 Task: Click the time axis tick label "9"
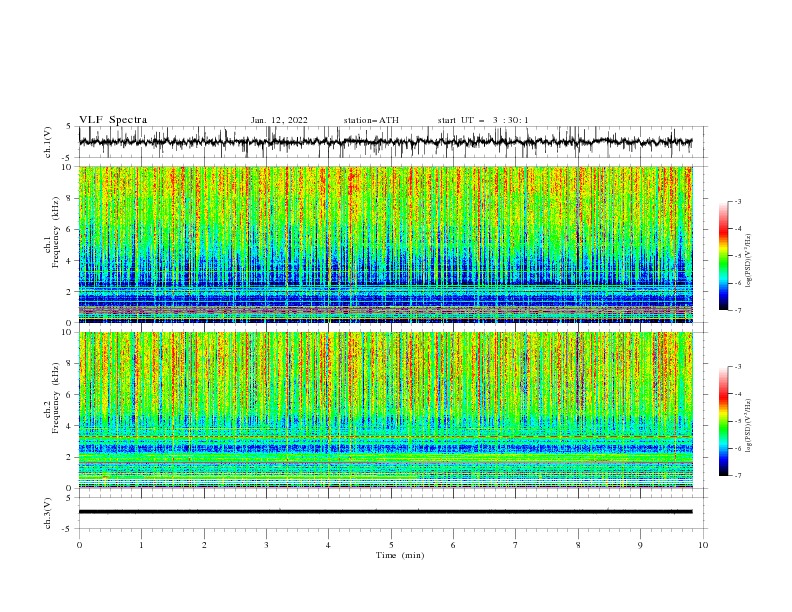640,545
